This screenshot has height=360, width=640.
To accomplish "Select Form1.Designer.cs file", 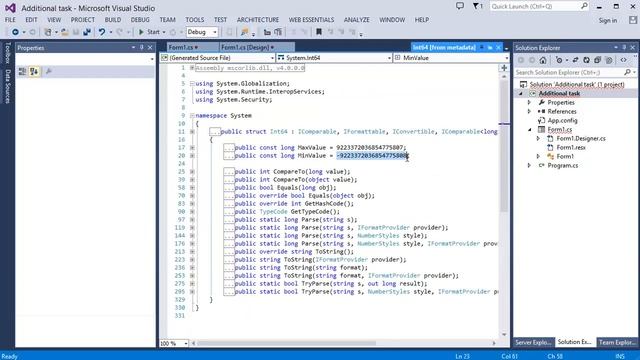I will tap(580, 139).
